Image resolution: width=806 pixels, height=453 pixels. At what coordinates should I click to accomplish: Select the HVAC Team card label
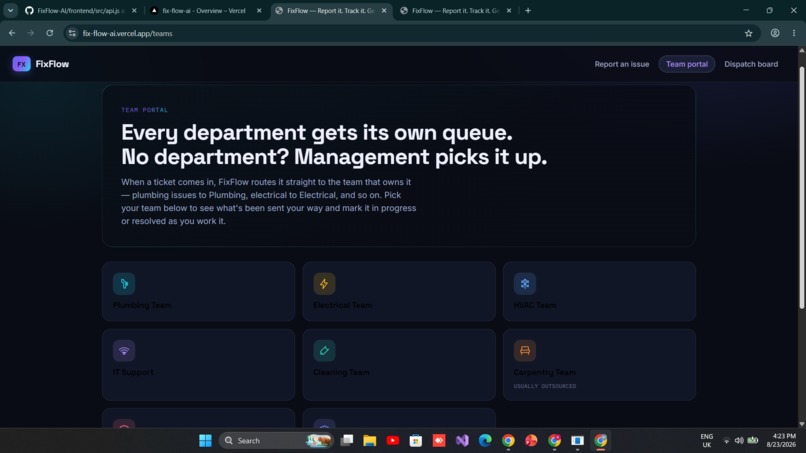click(x=535, y=305)
